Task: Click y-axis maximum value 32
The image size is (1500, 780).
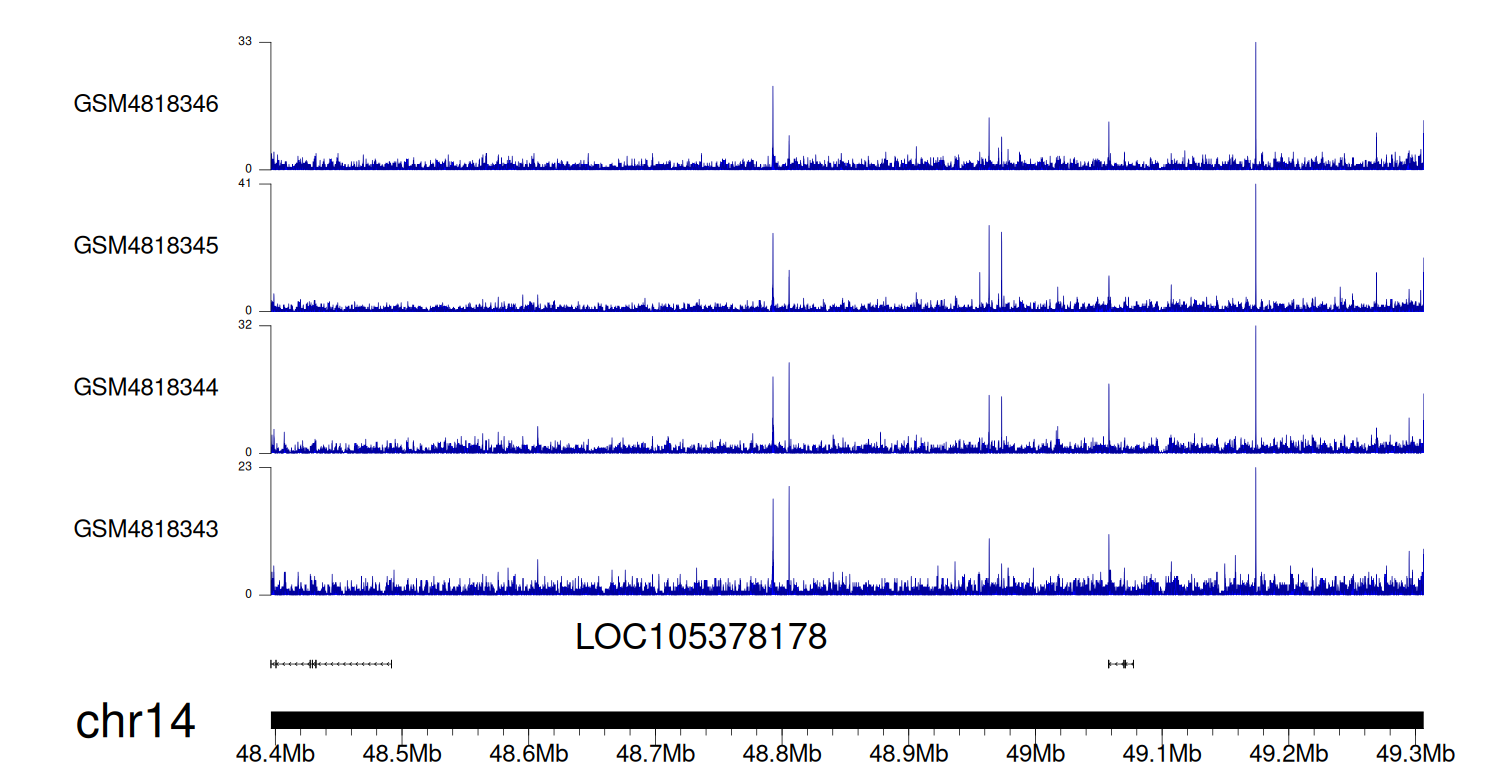Action: pyautogui.click(x=245, y=325)
